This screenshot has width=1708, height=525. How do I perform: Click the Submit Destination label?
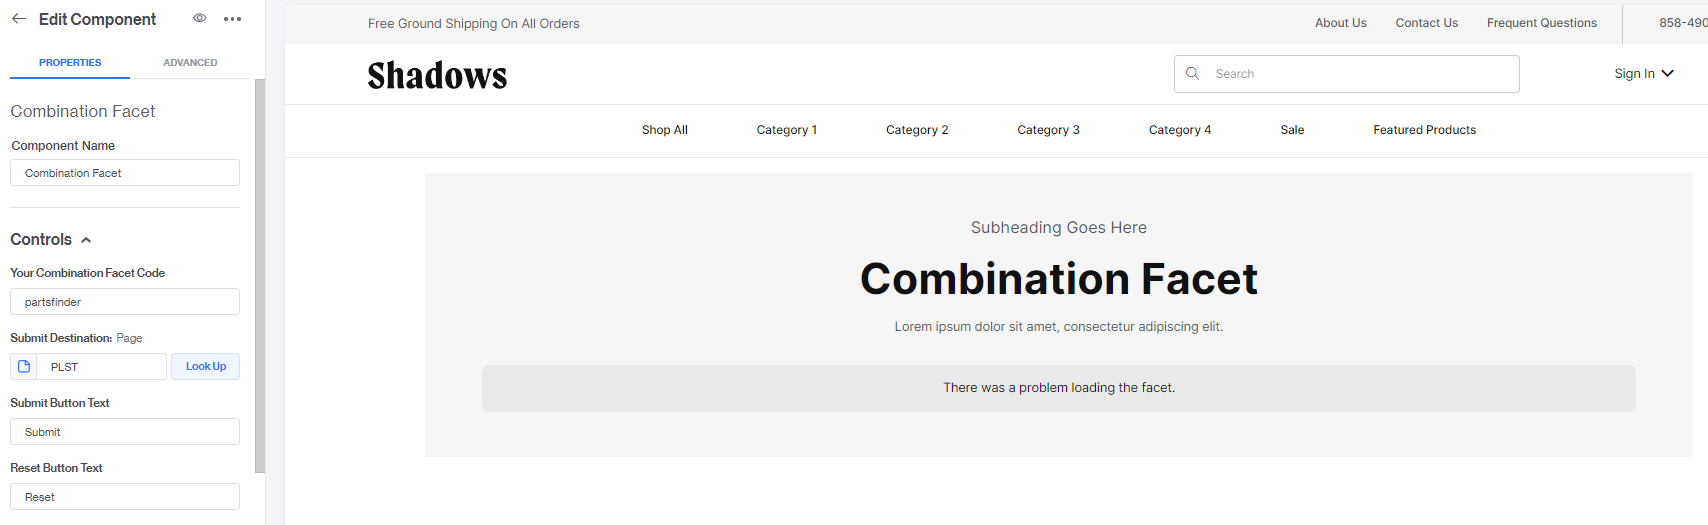(61, 338)
